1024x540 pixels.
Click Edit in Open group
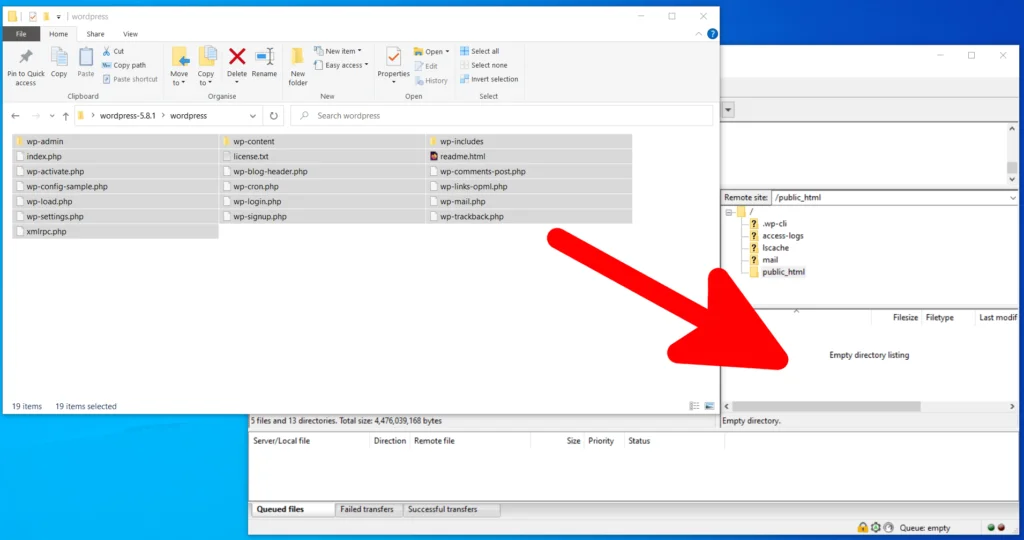(426, 66)
